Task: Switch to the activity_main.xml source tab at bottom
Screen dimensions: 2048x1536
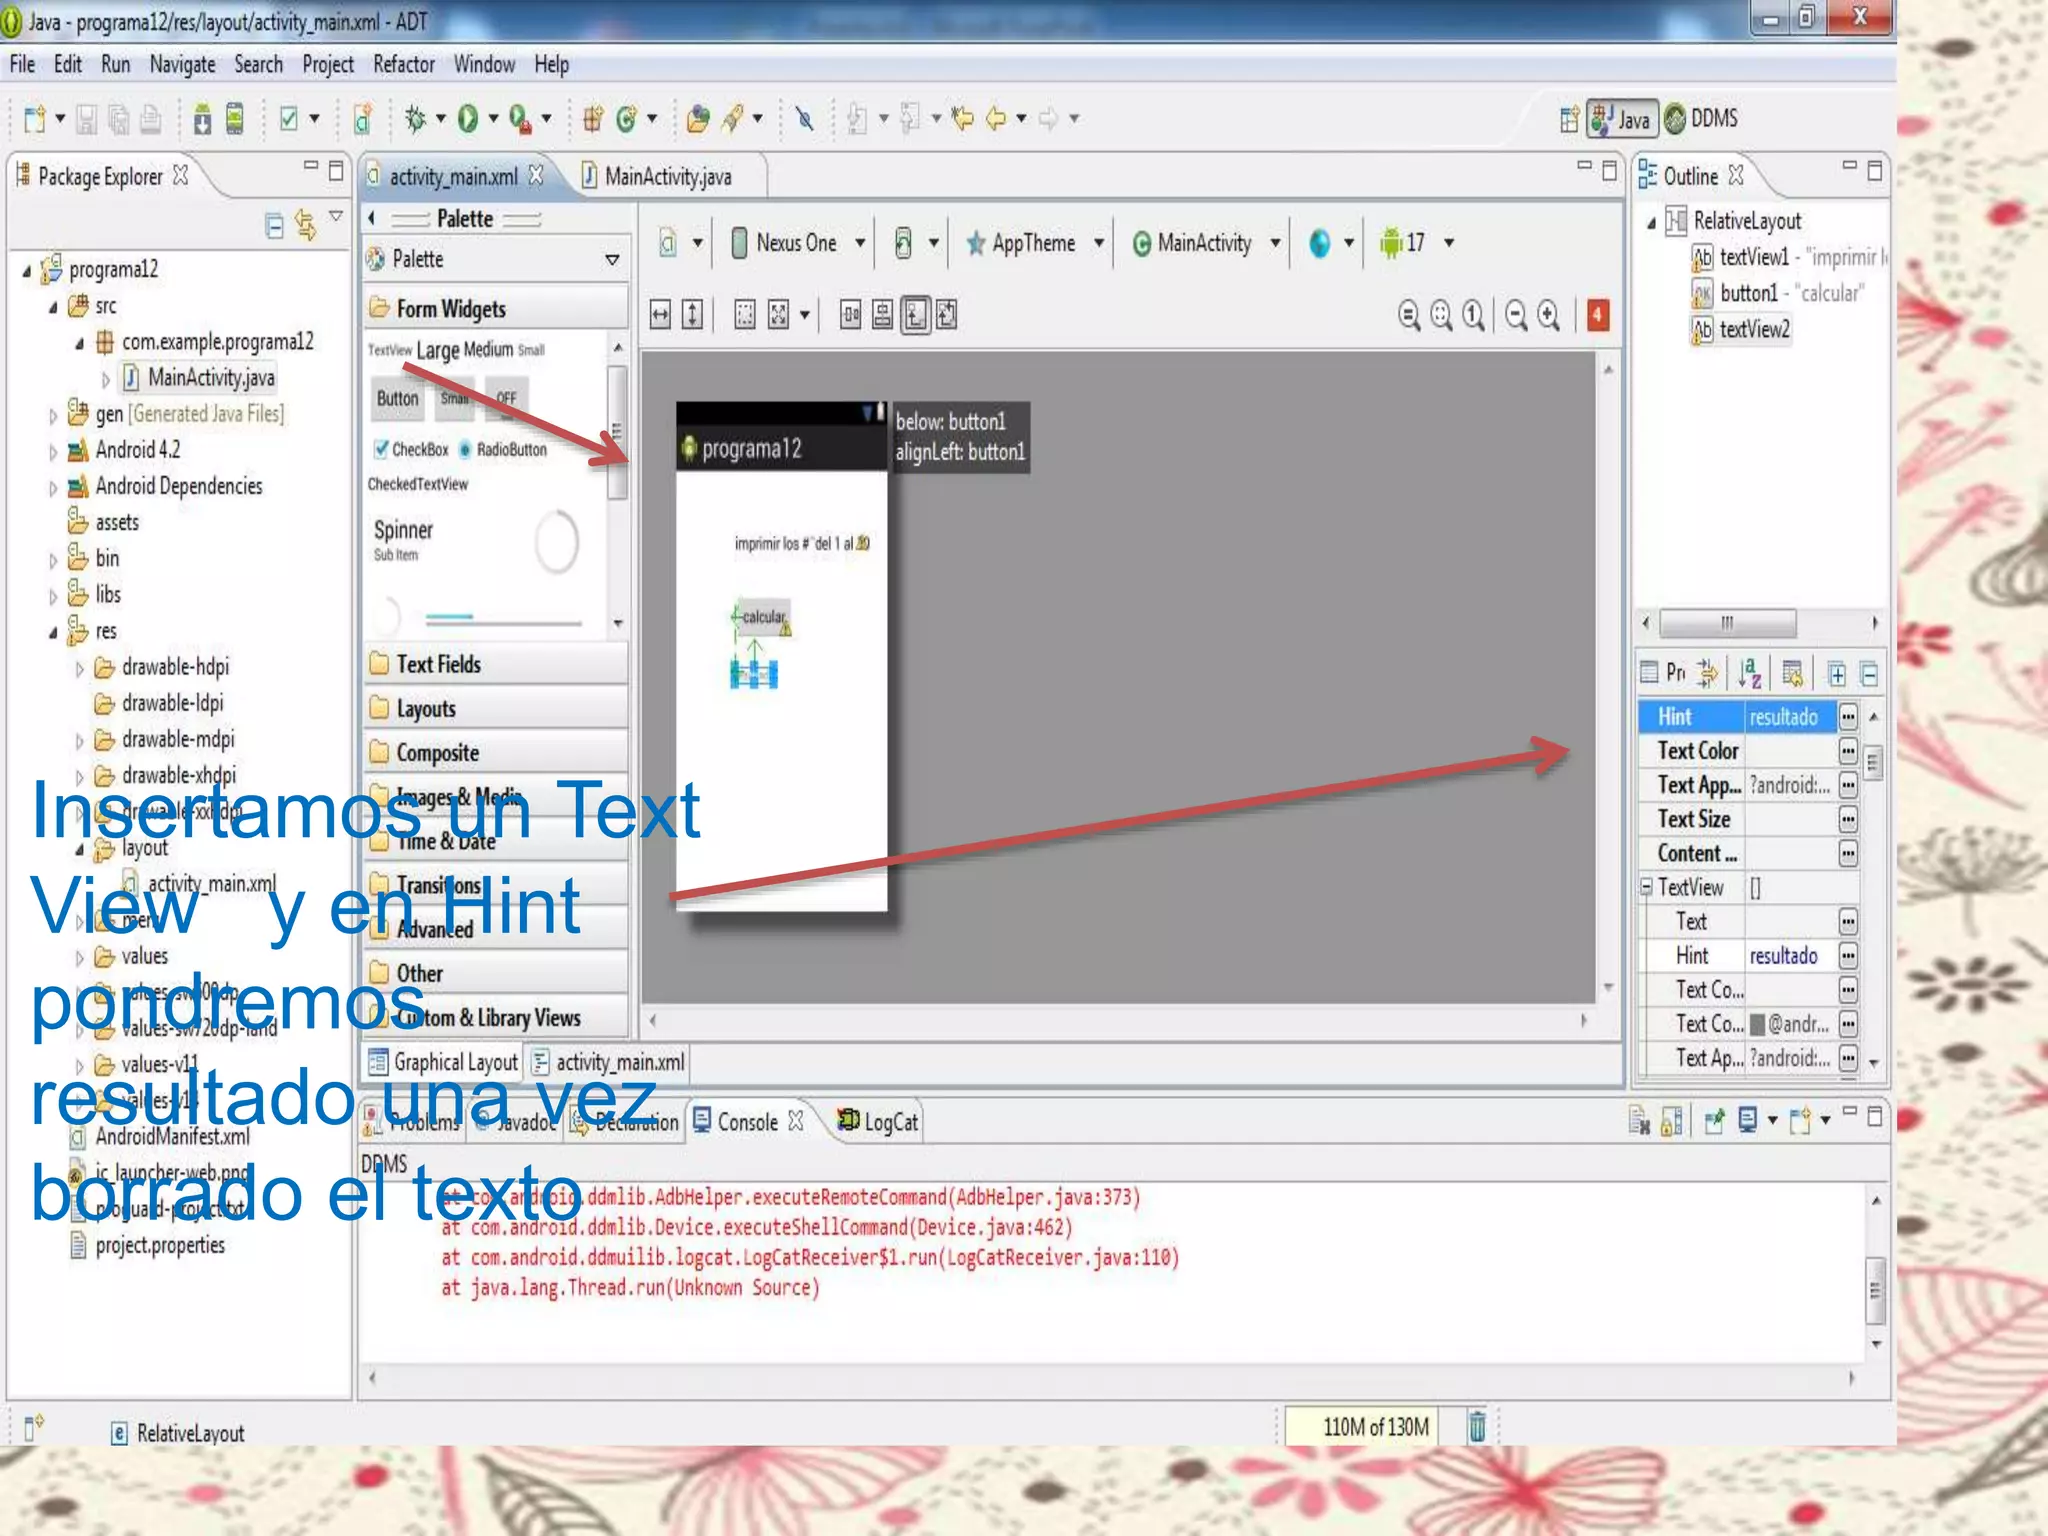Action: (608, 1062)
